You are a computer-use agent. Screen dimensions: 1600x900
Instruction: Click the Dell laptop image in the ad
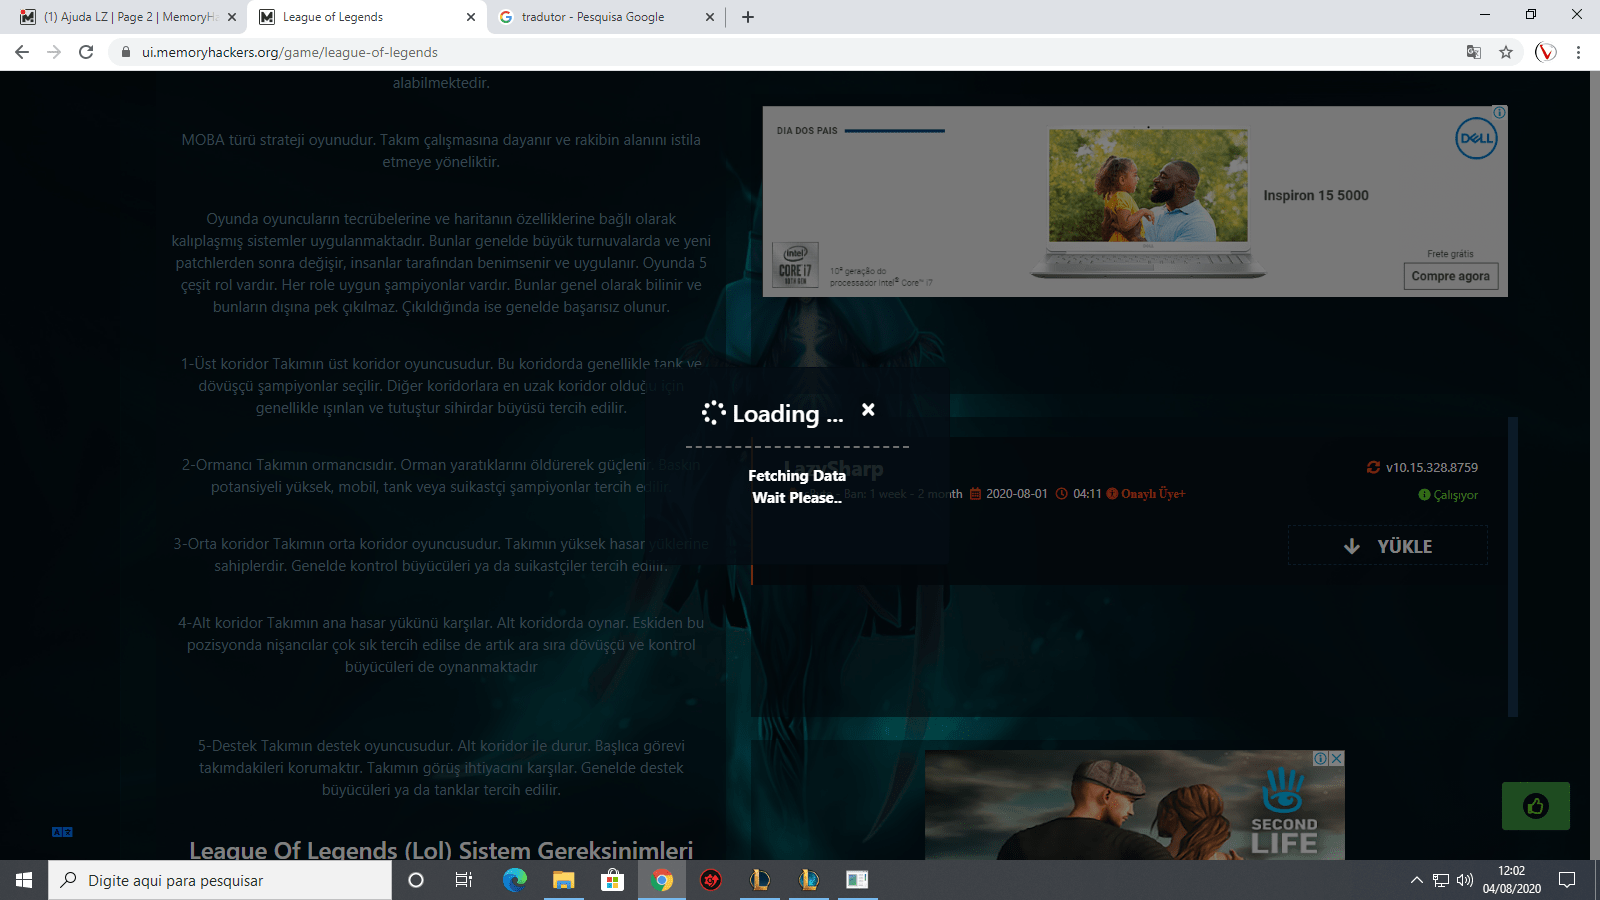(x=1148, y=203)
